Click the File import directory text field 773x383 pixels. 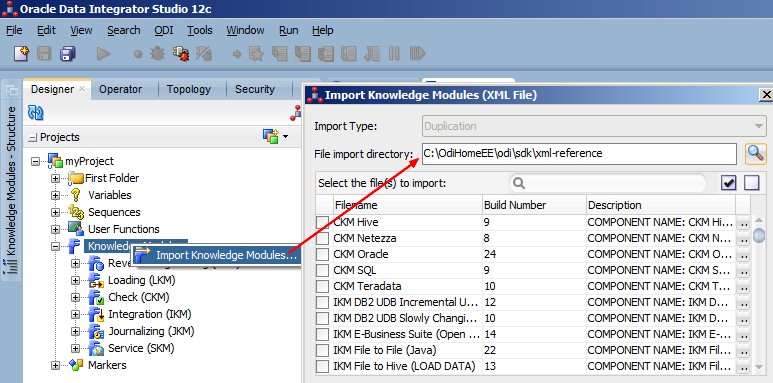pyautogui.click(x=579, y=154)
